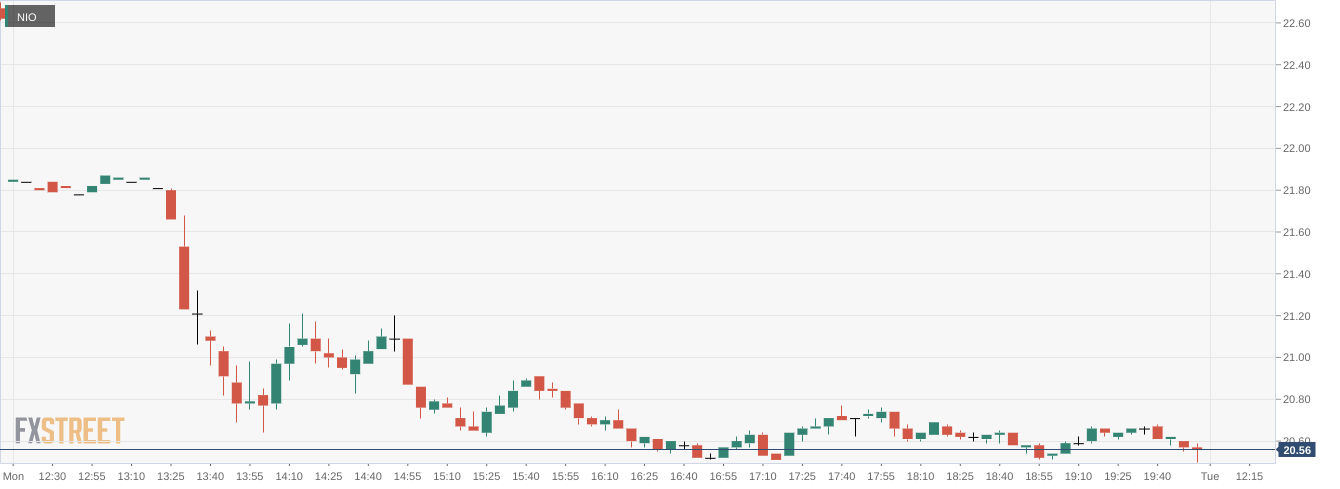The width and height of the screenshot is (1340, 489).
Task: Click the 12:15 time axis label
Action: (1249, 477)
